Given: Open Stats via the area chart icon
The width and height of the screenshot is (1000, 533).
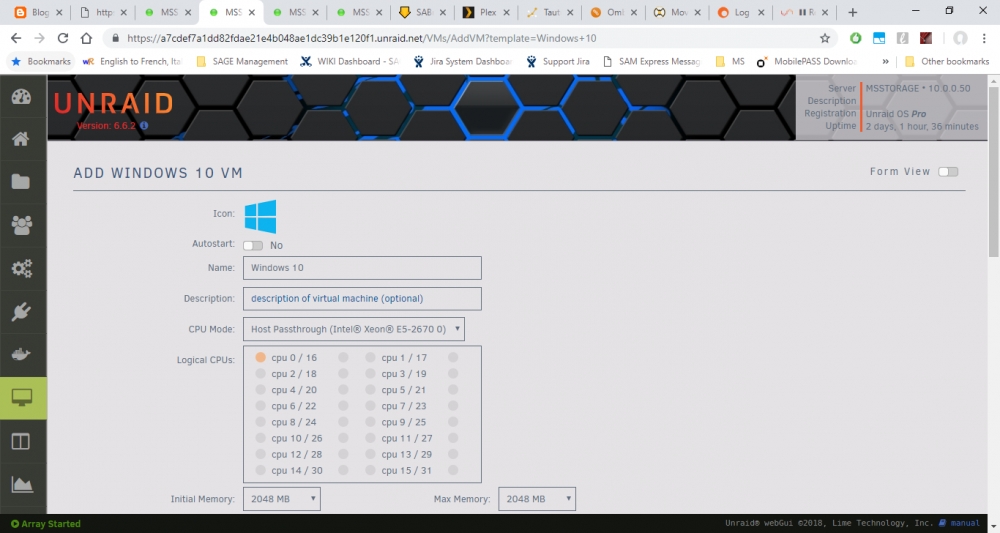Looking at the screenshot, I should (x=22, y=485).
